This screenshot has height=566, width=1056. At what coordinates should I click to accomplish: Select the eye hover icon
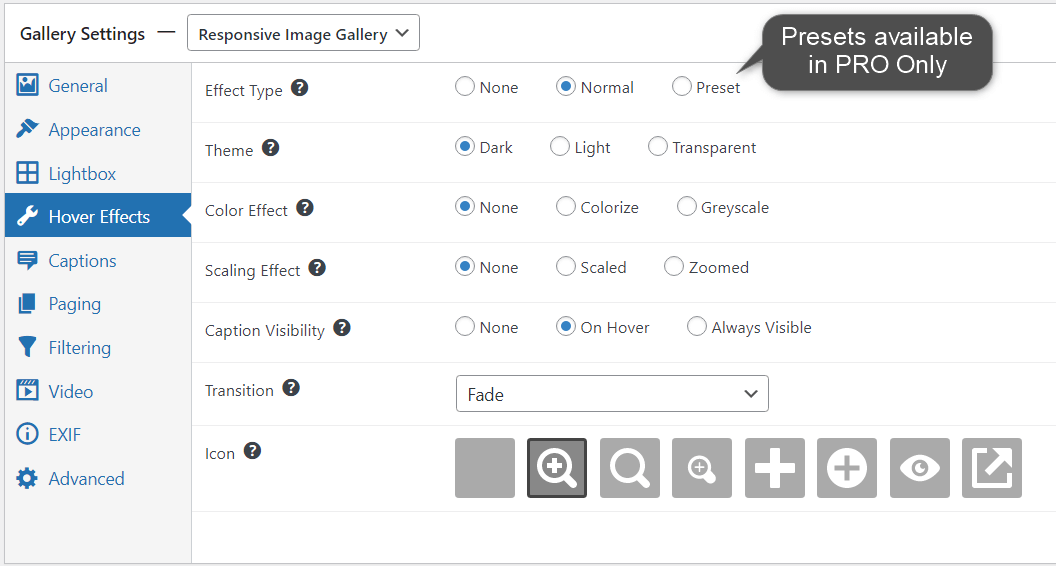coord(919,468)
